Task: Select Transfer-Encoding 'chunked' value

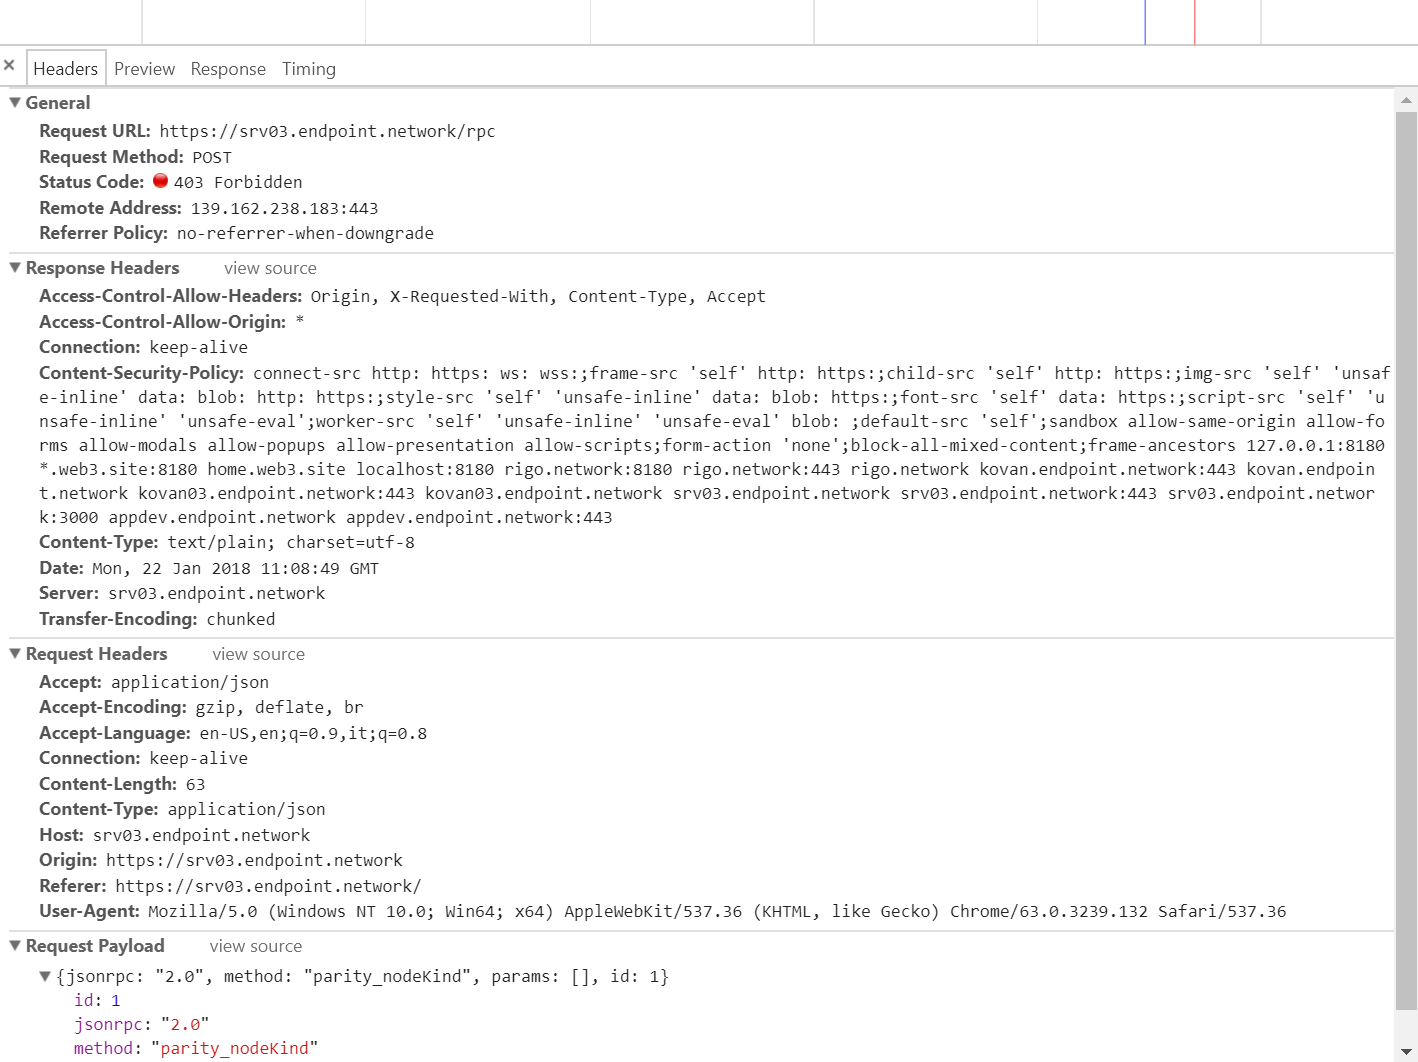Action: point(241,619)
